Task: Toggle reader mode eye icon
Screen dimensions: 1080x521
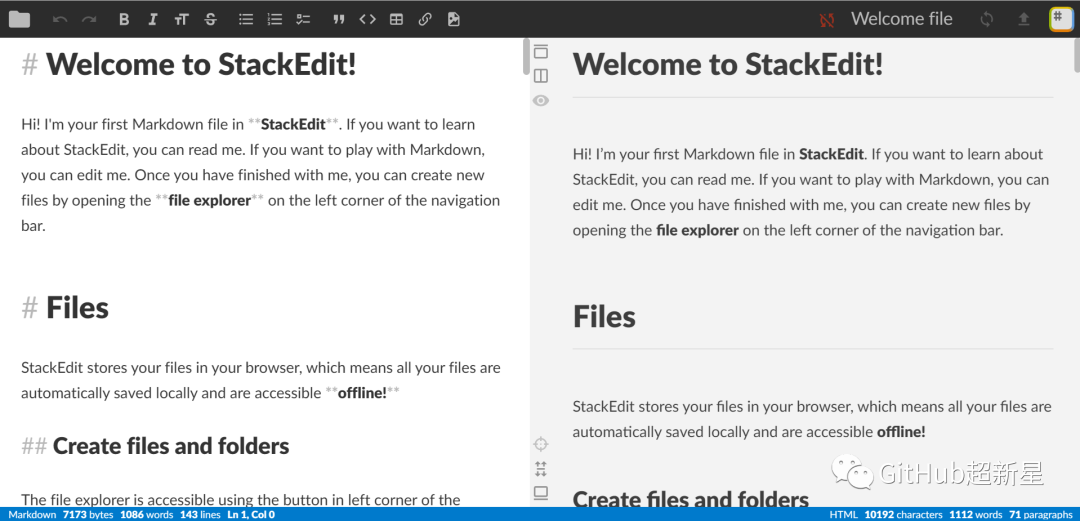Action: tap(541, 101)
